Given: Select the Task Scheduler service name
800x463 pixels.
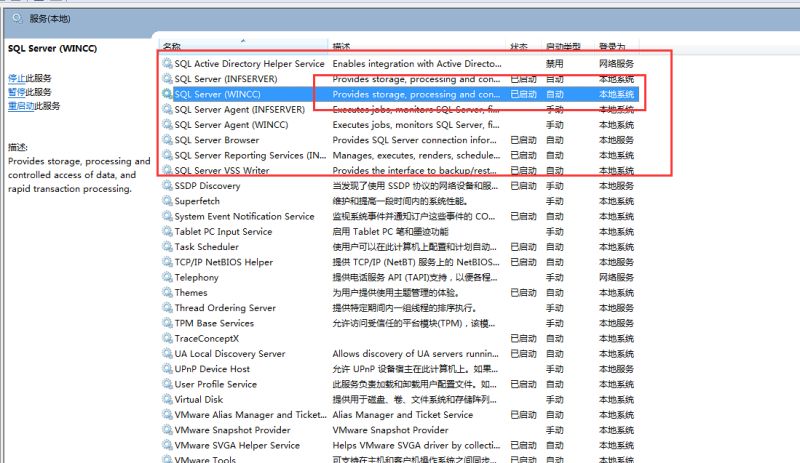Looking at the screenshot, I should tap(206, 247).
